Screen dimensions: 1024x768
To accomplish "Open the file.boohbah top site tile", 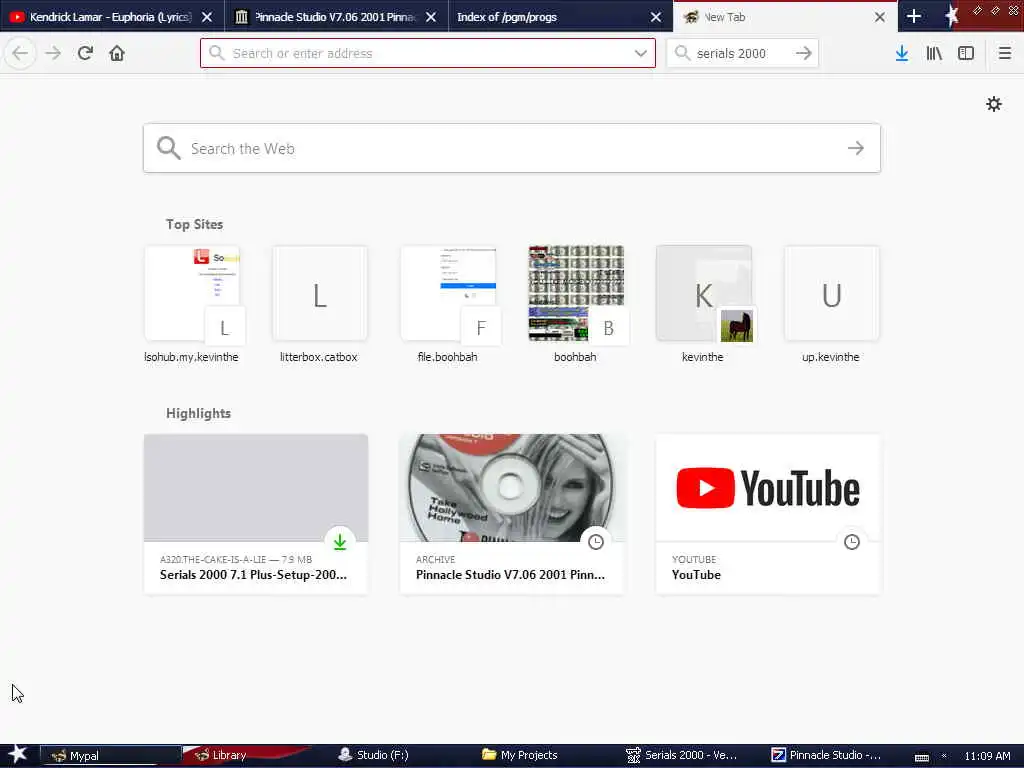I will click(447, 304).
